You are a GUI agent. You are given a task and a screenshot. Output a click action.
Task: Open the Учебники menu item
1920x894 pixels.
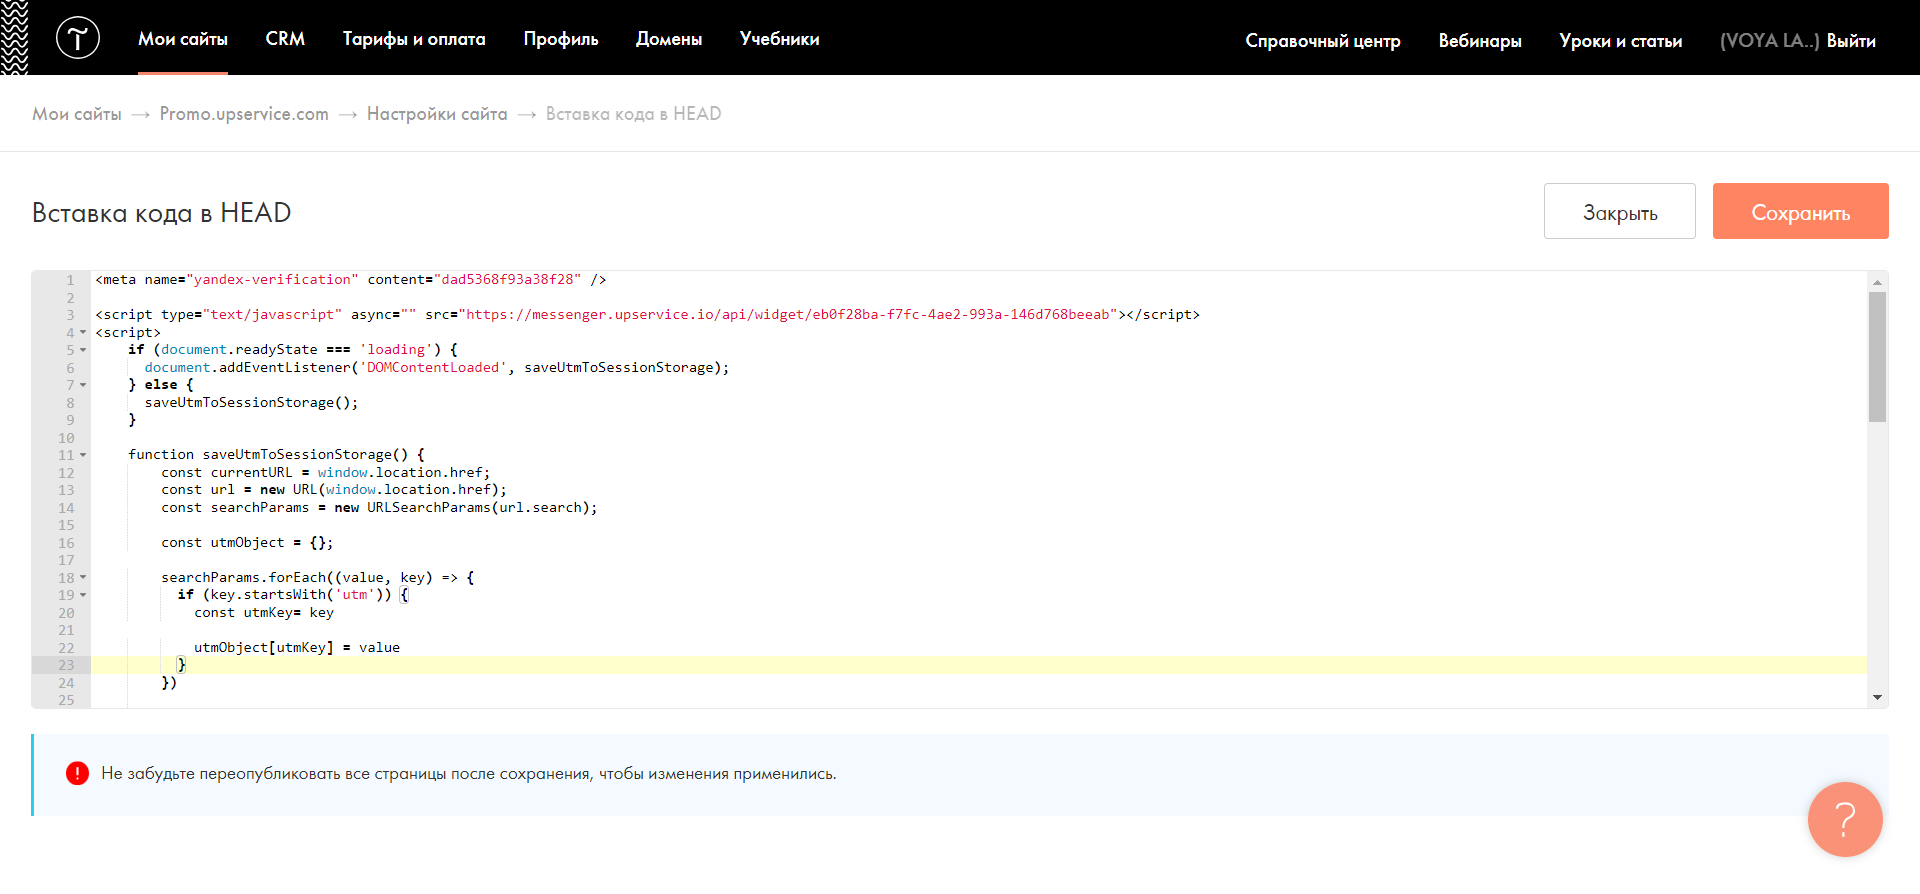pos(780,39)
